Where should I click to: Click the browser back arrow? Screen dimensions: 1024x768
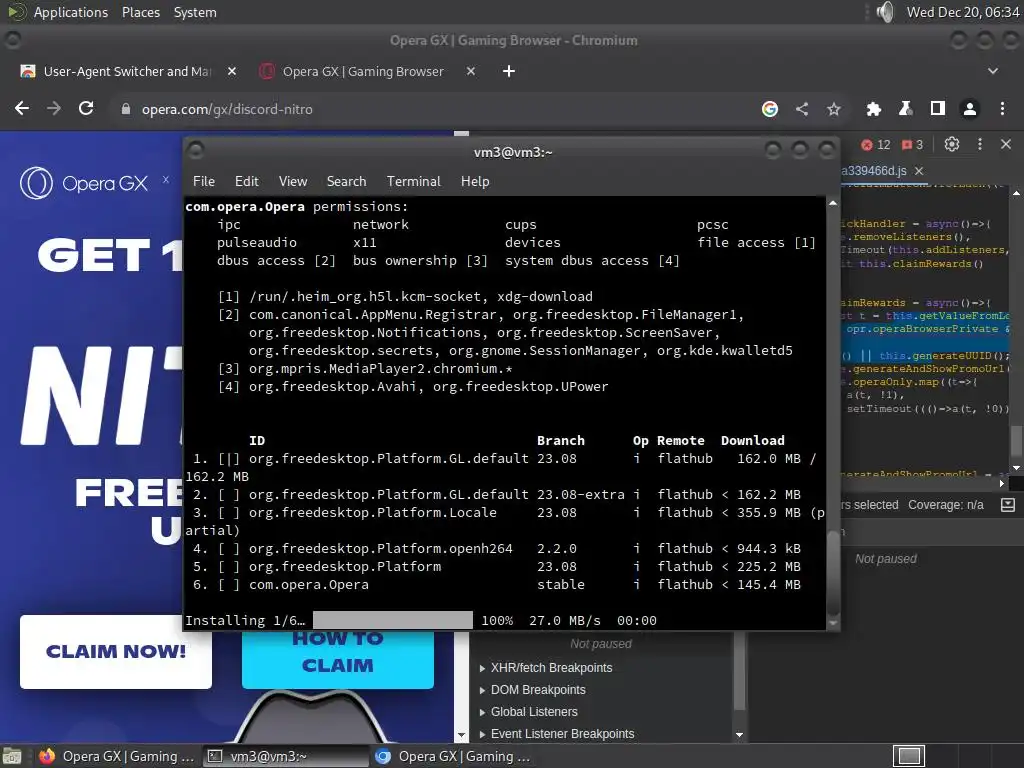pyautogui.click(x=22, y=108)
